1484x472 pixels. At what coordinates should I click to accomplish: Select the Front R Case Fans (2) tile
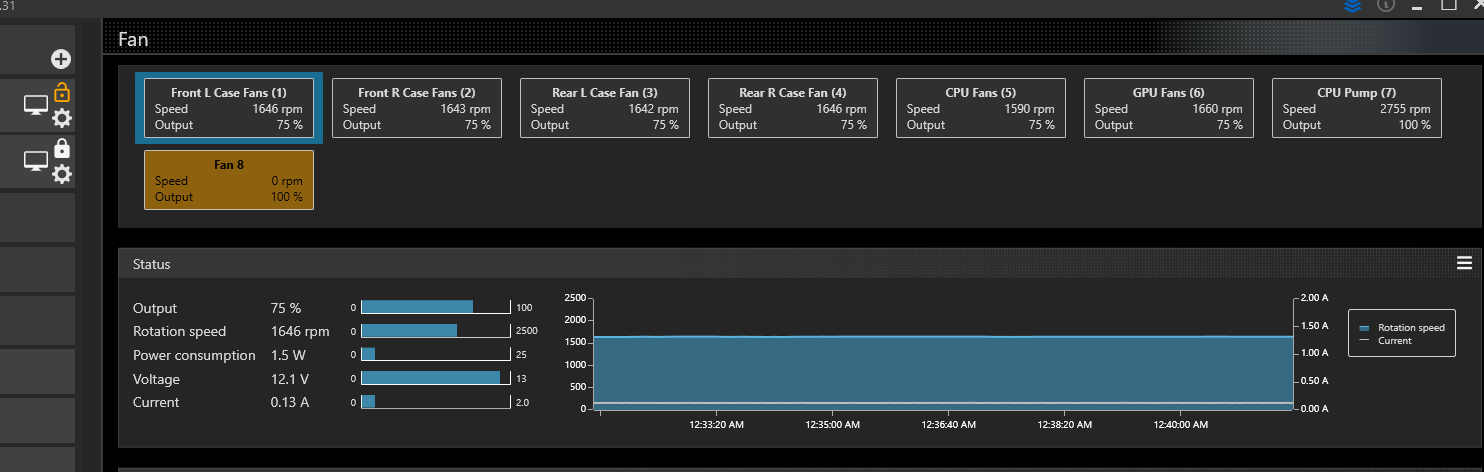click(416, 108)
